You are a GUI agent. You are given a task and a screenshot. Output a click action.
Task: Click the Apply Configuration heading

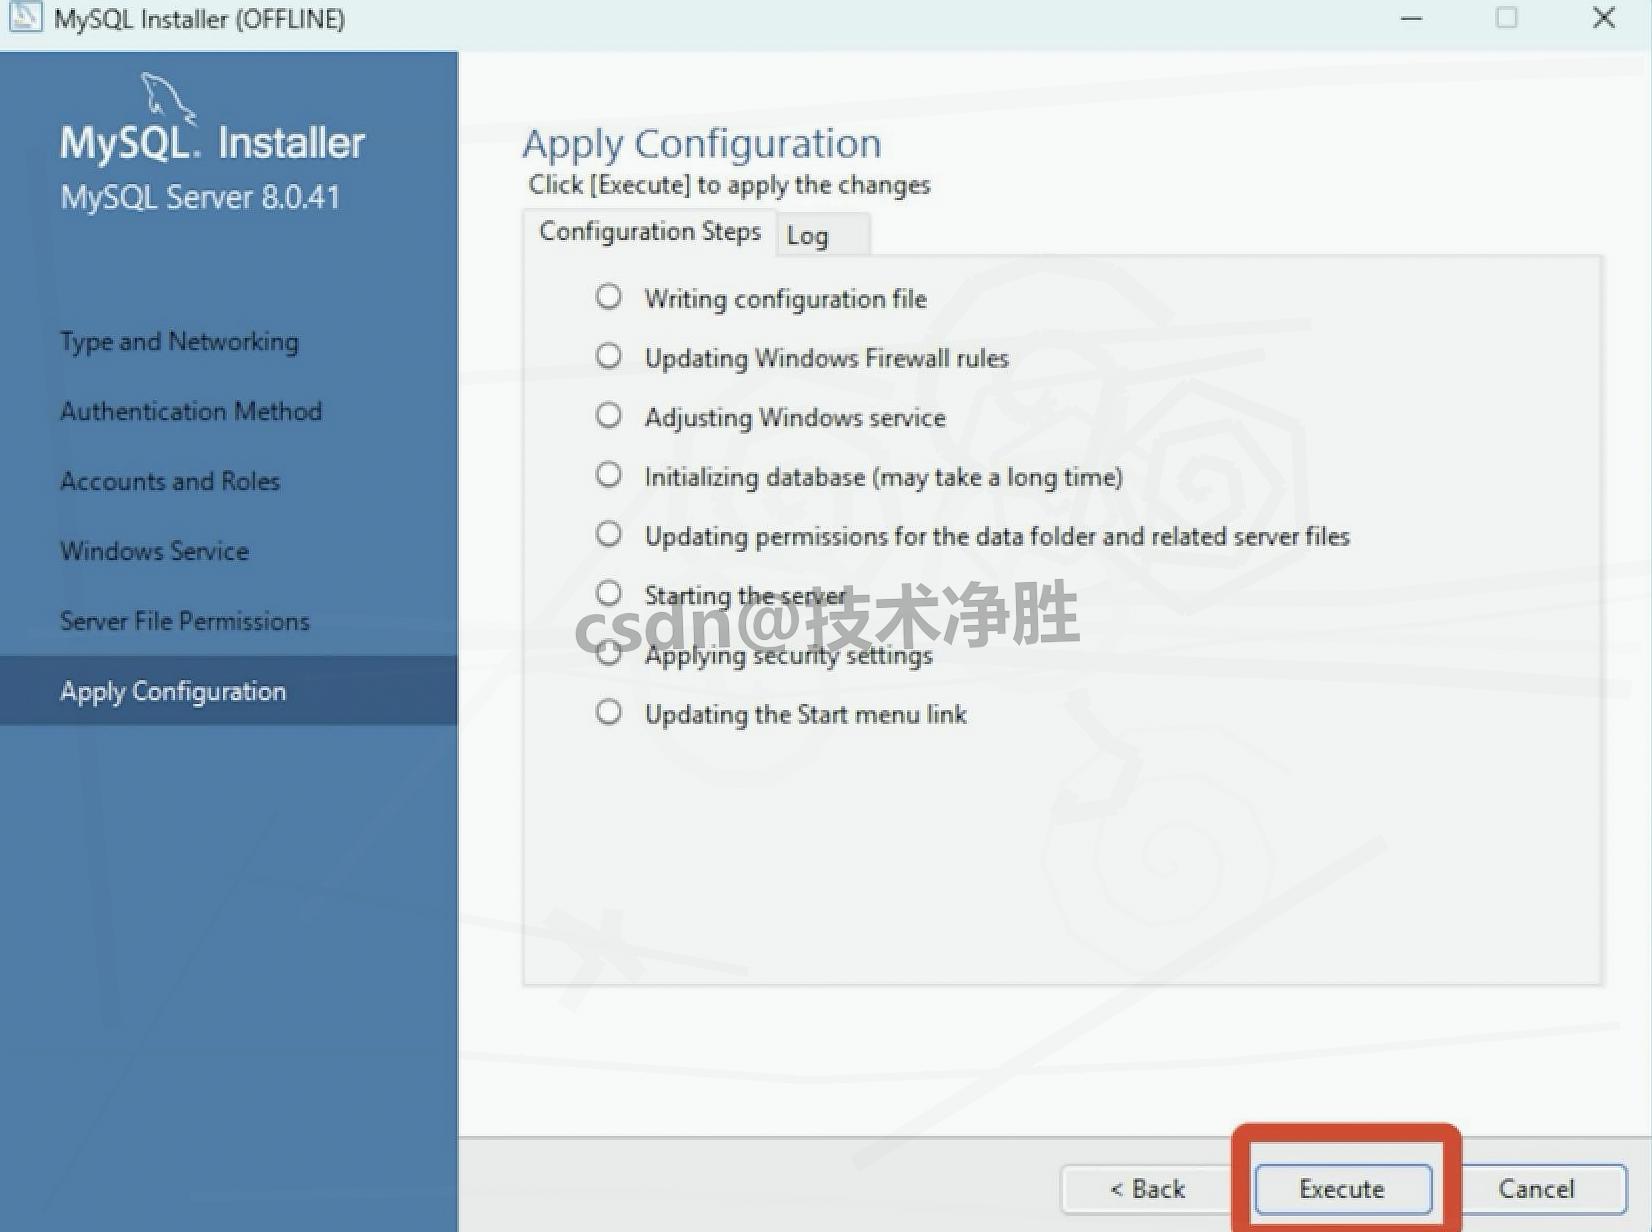pos(702,144)
